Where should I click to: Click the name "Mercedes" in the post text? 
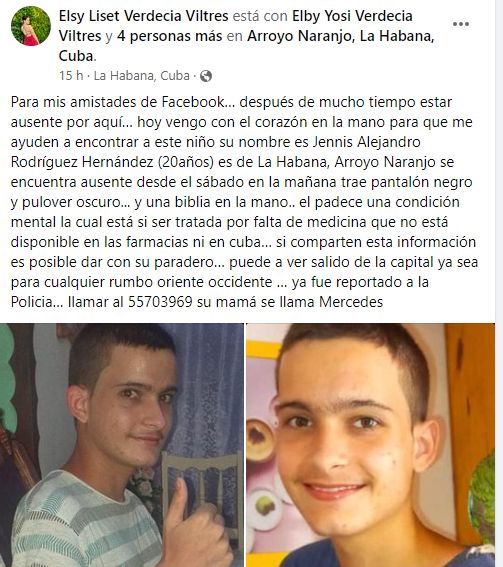(x=351, y=302)
